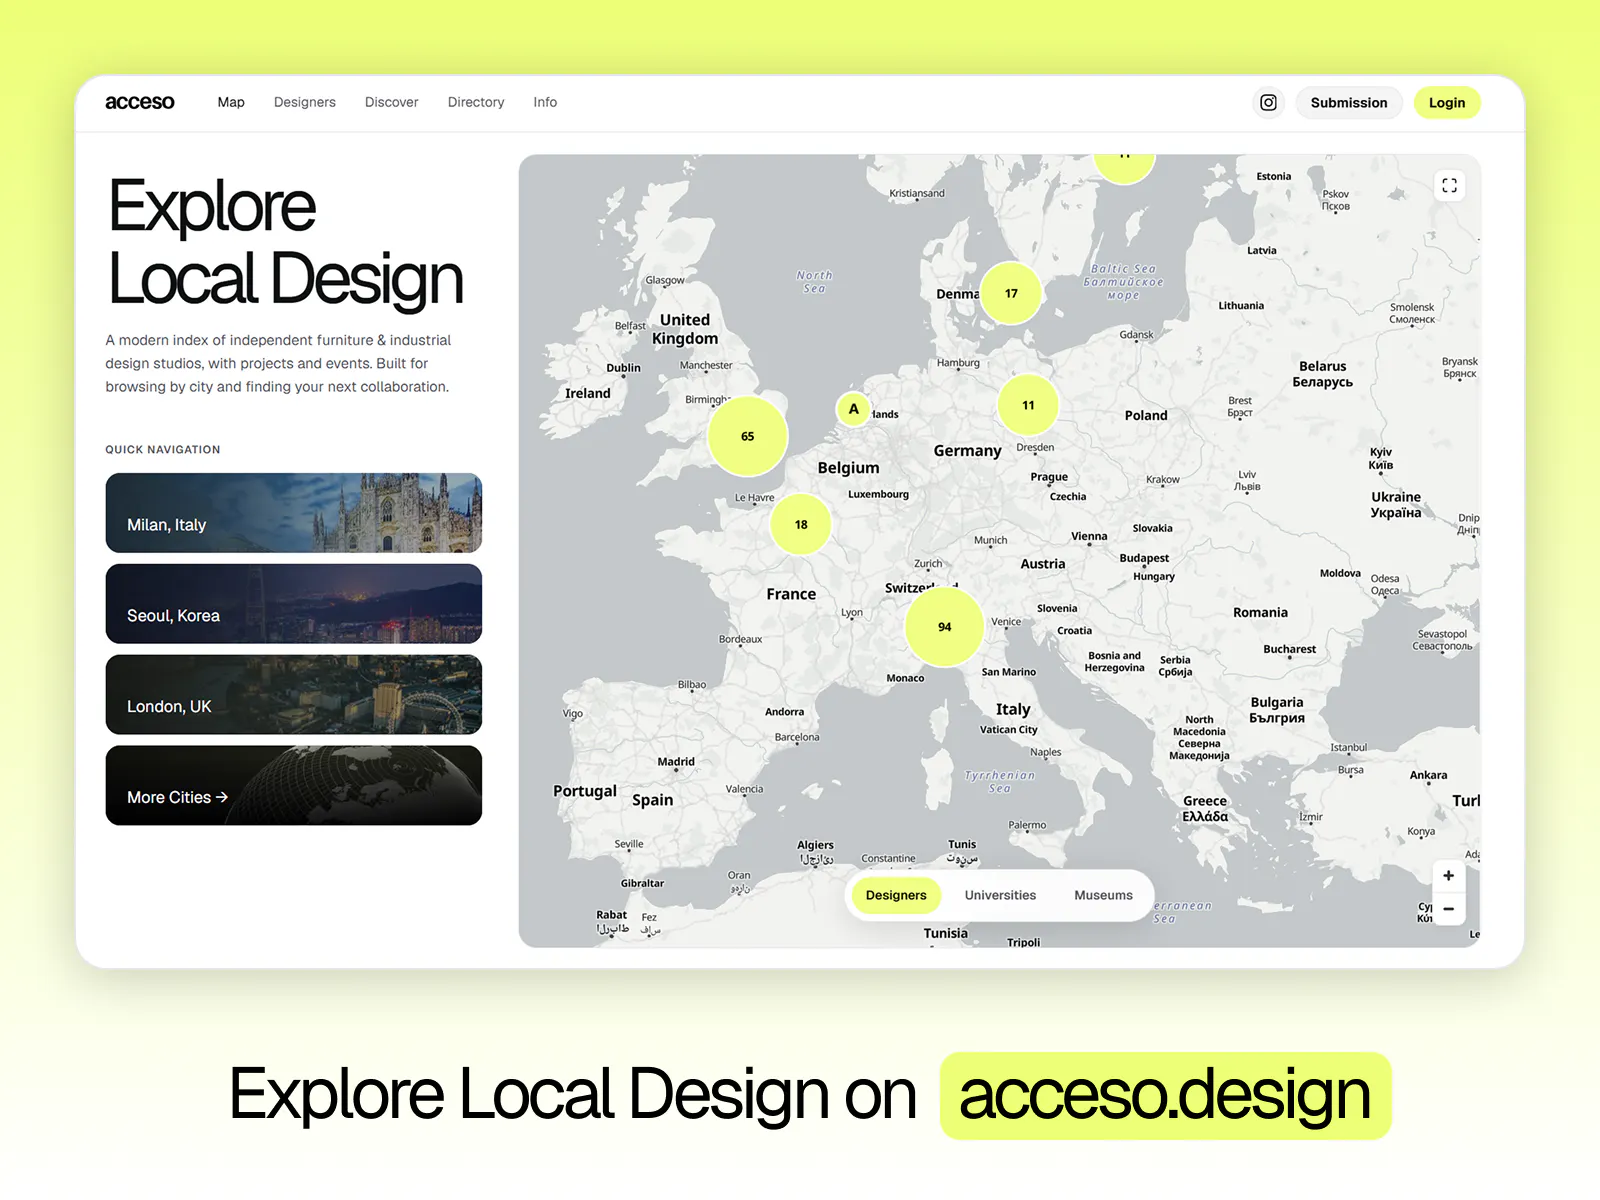Click the Dublin city label
This screenshot has width=1600, height=1200.
tap(623, 368)
